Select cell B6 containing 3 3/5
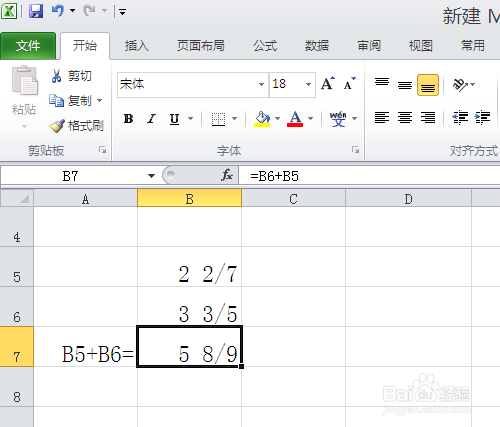This screenshot has width=500, height=427. [x=189, y=307]
